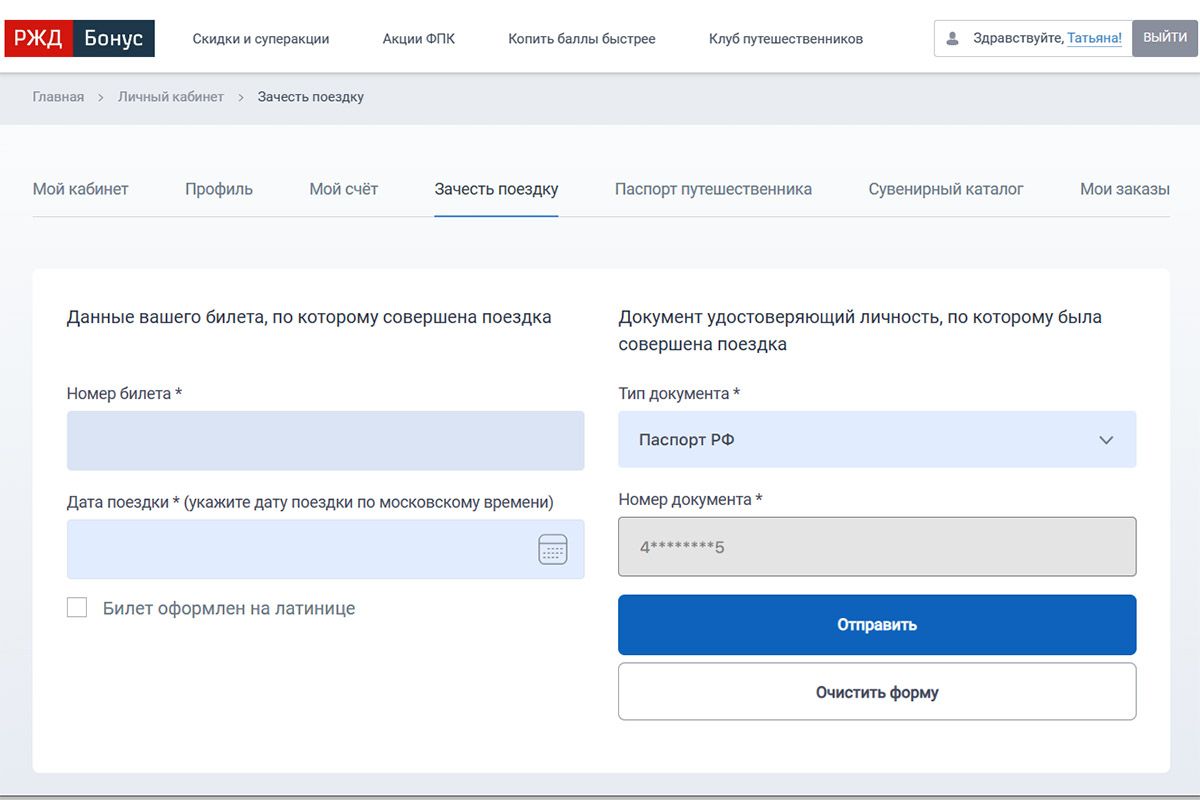Viewport: 1200px width, 800px height.
Task: Log out using the 'Выйти' button
Action: pos(1164,38)
